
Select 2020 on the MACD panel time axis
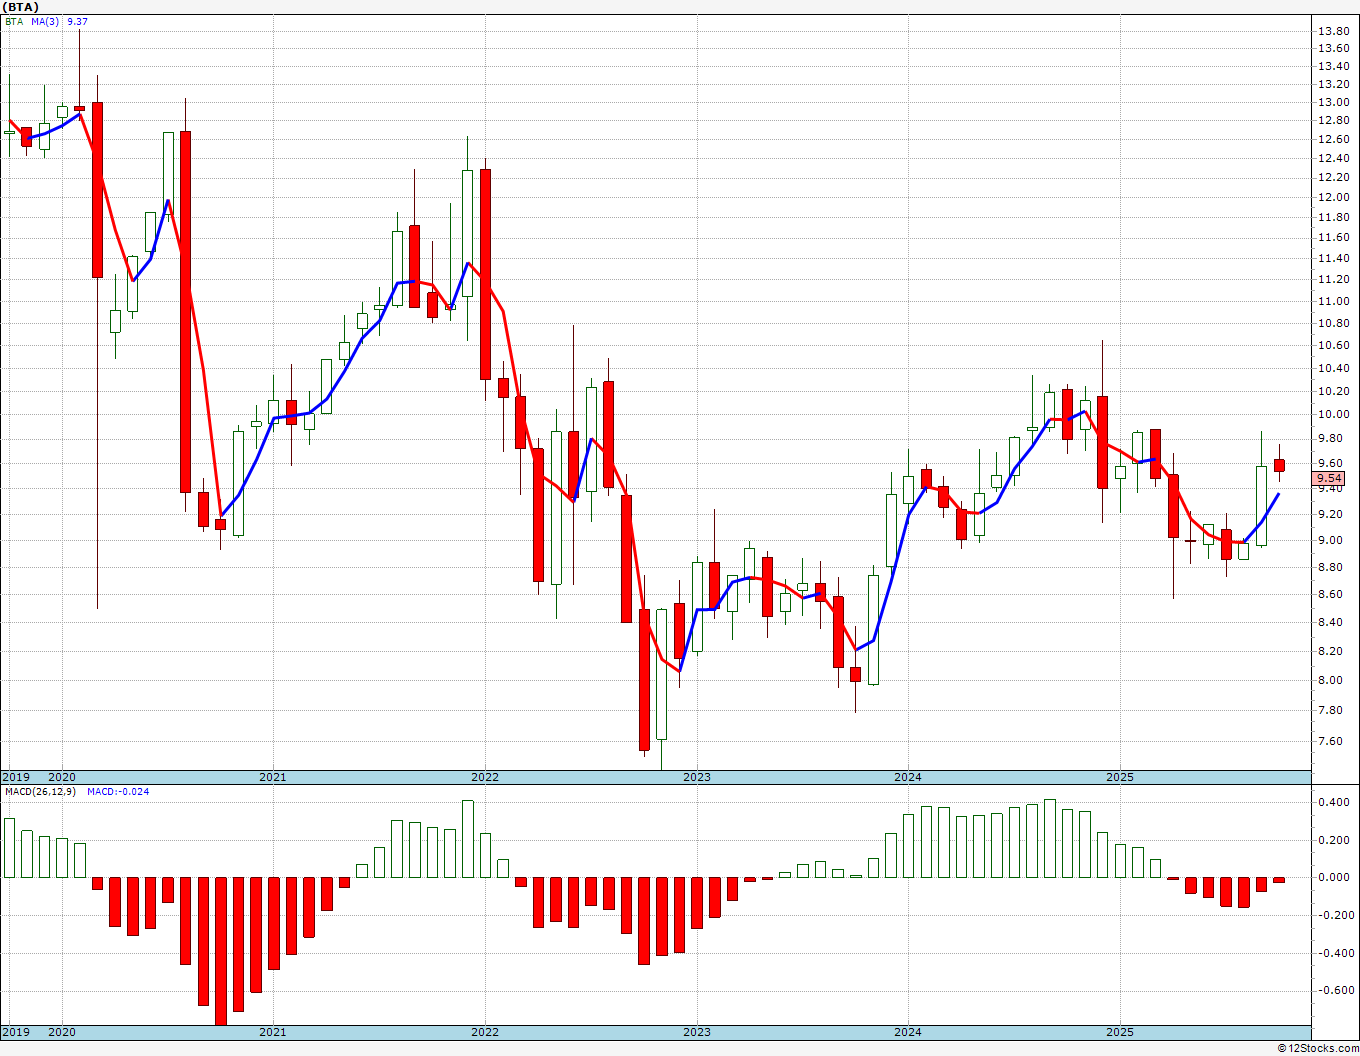coord(62,1032)
